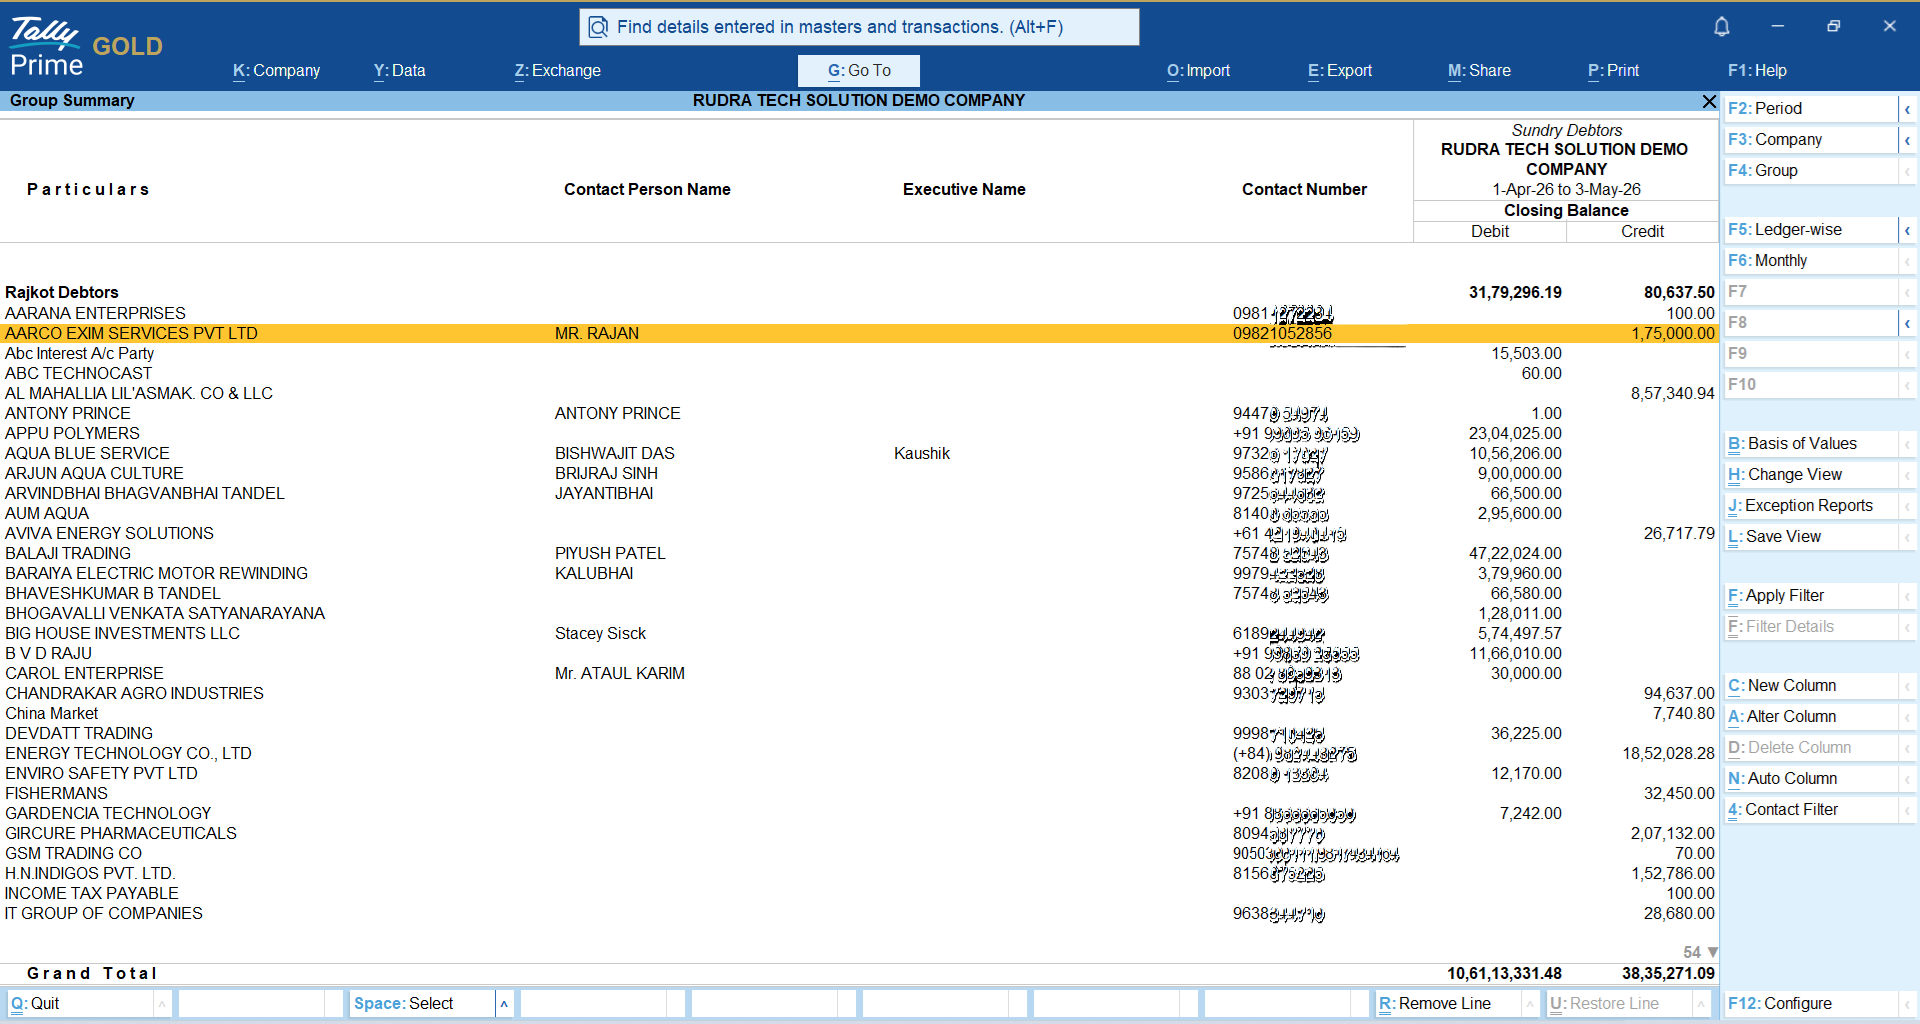1920x1024 pixels.
Task: Click the notification bell icon
Action: pos(1721,27)
